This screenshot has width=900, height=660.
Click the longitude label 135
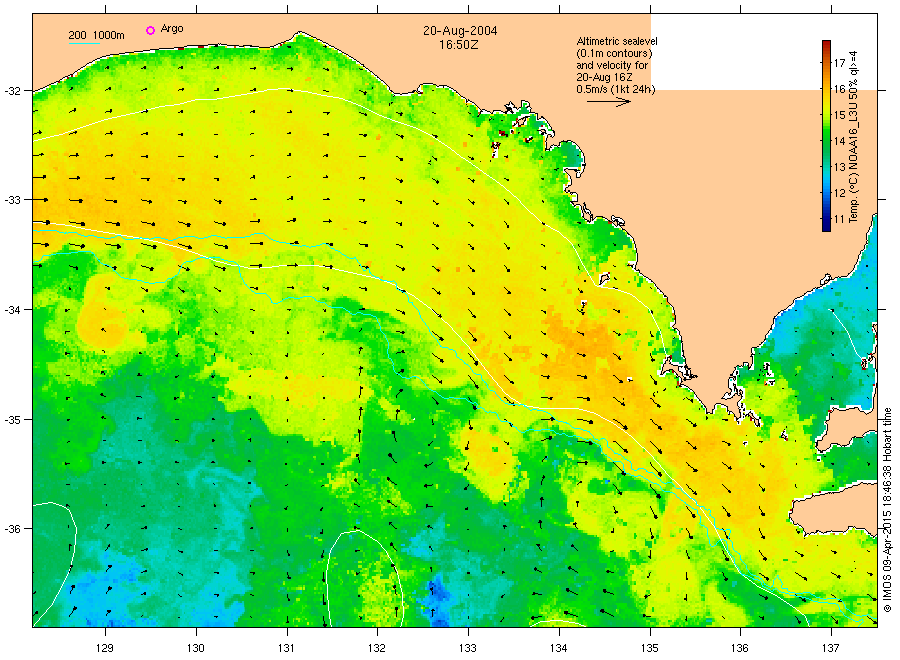click(650, 649)
